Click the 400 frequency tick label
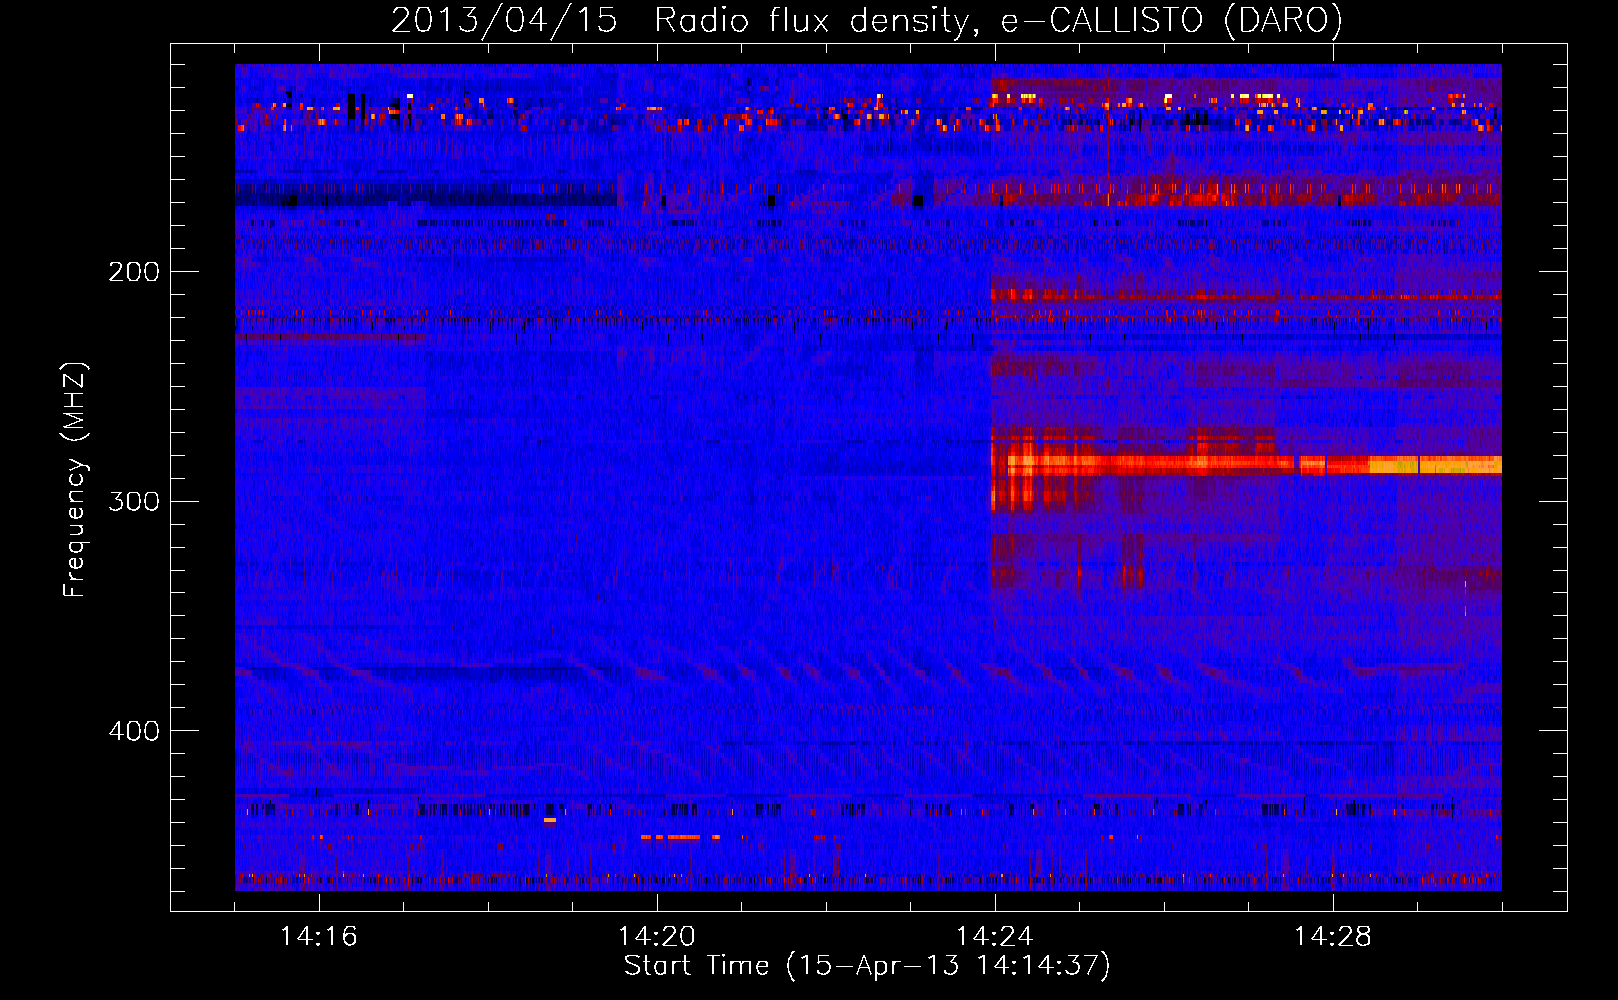 coord(134,731)
